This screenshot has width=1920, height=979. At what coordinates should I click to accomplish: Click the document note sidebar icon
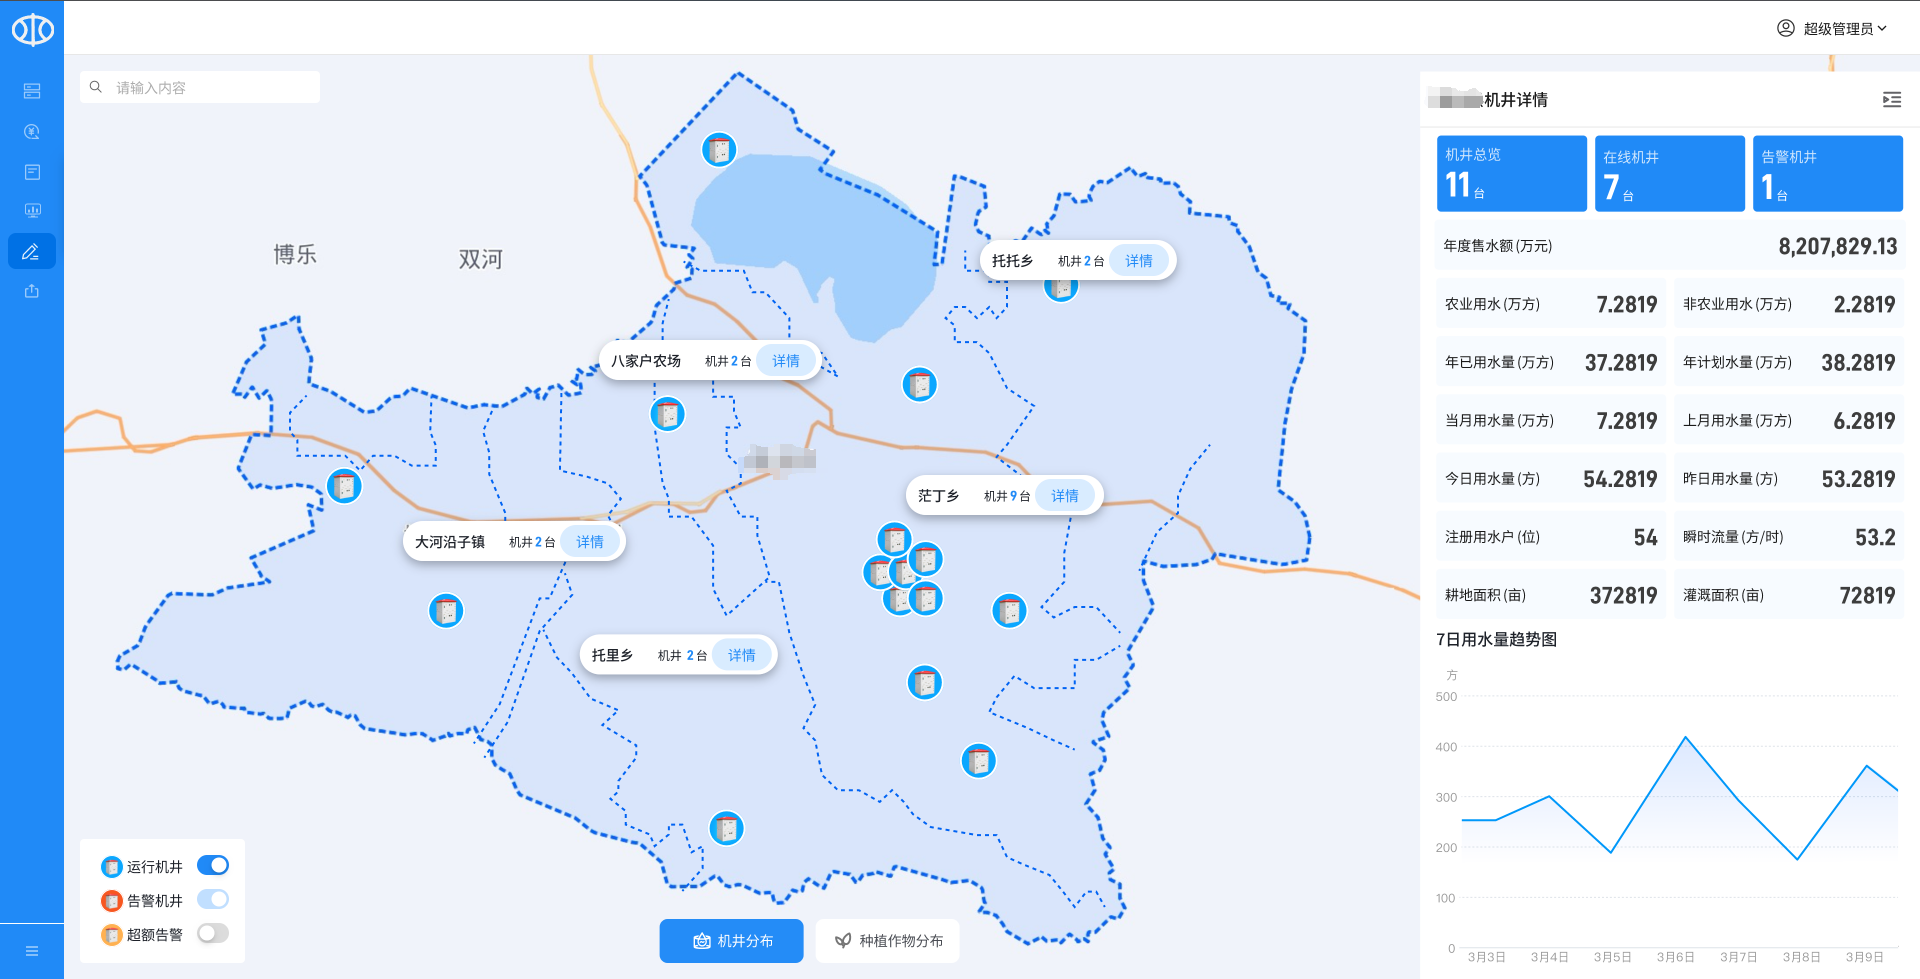coord(32,172)
